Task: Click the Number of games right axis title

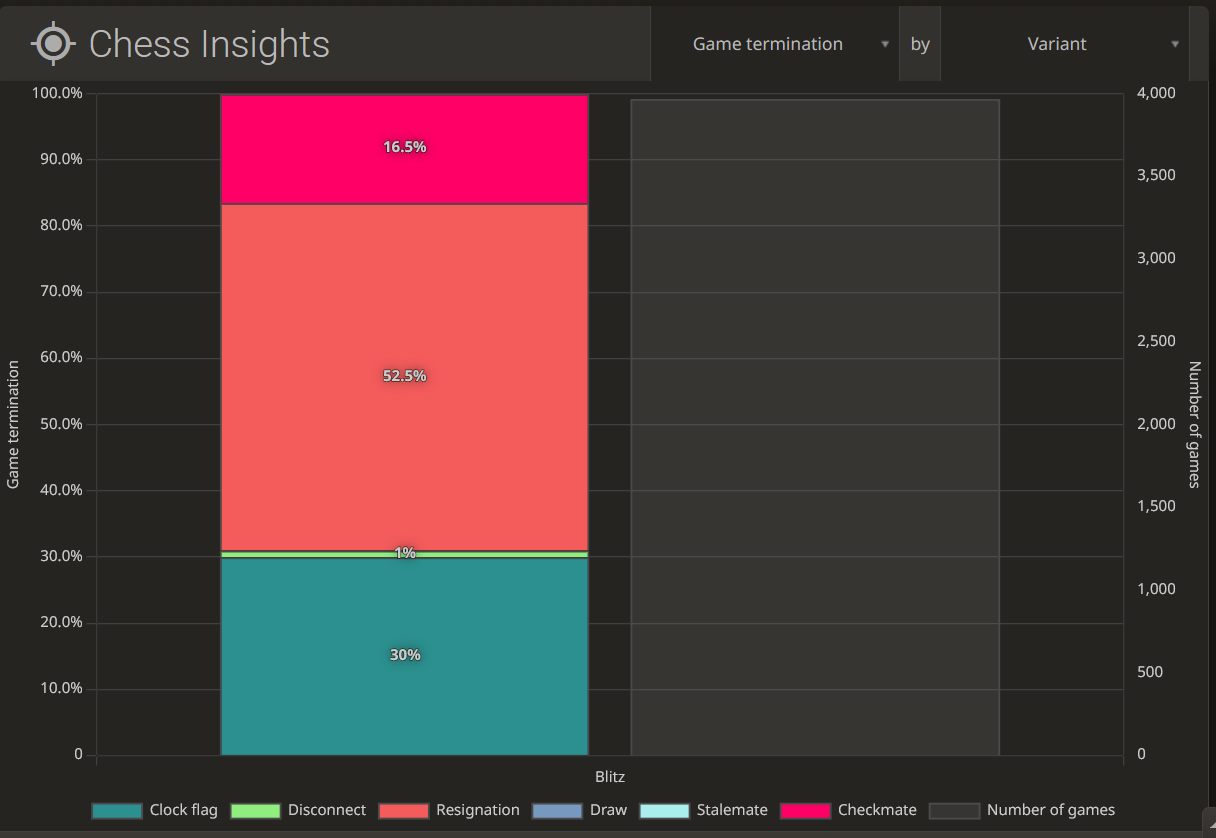Action: pos(1194,425)
